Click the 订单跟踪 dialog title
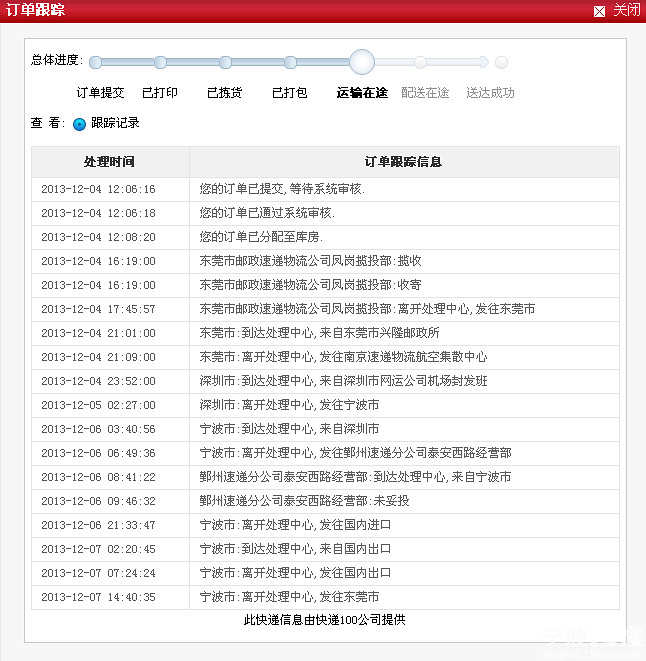 (x=35, y=11)
